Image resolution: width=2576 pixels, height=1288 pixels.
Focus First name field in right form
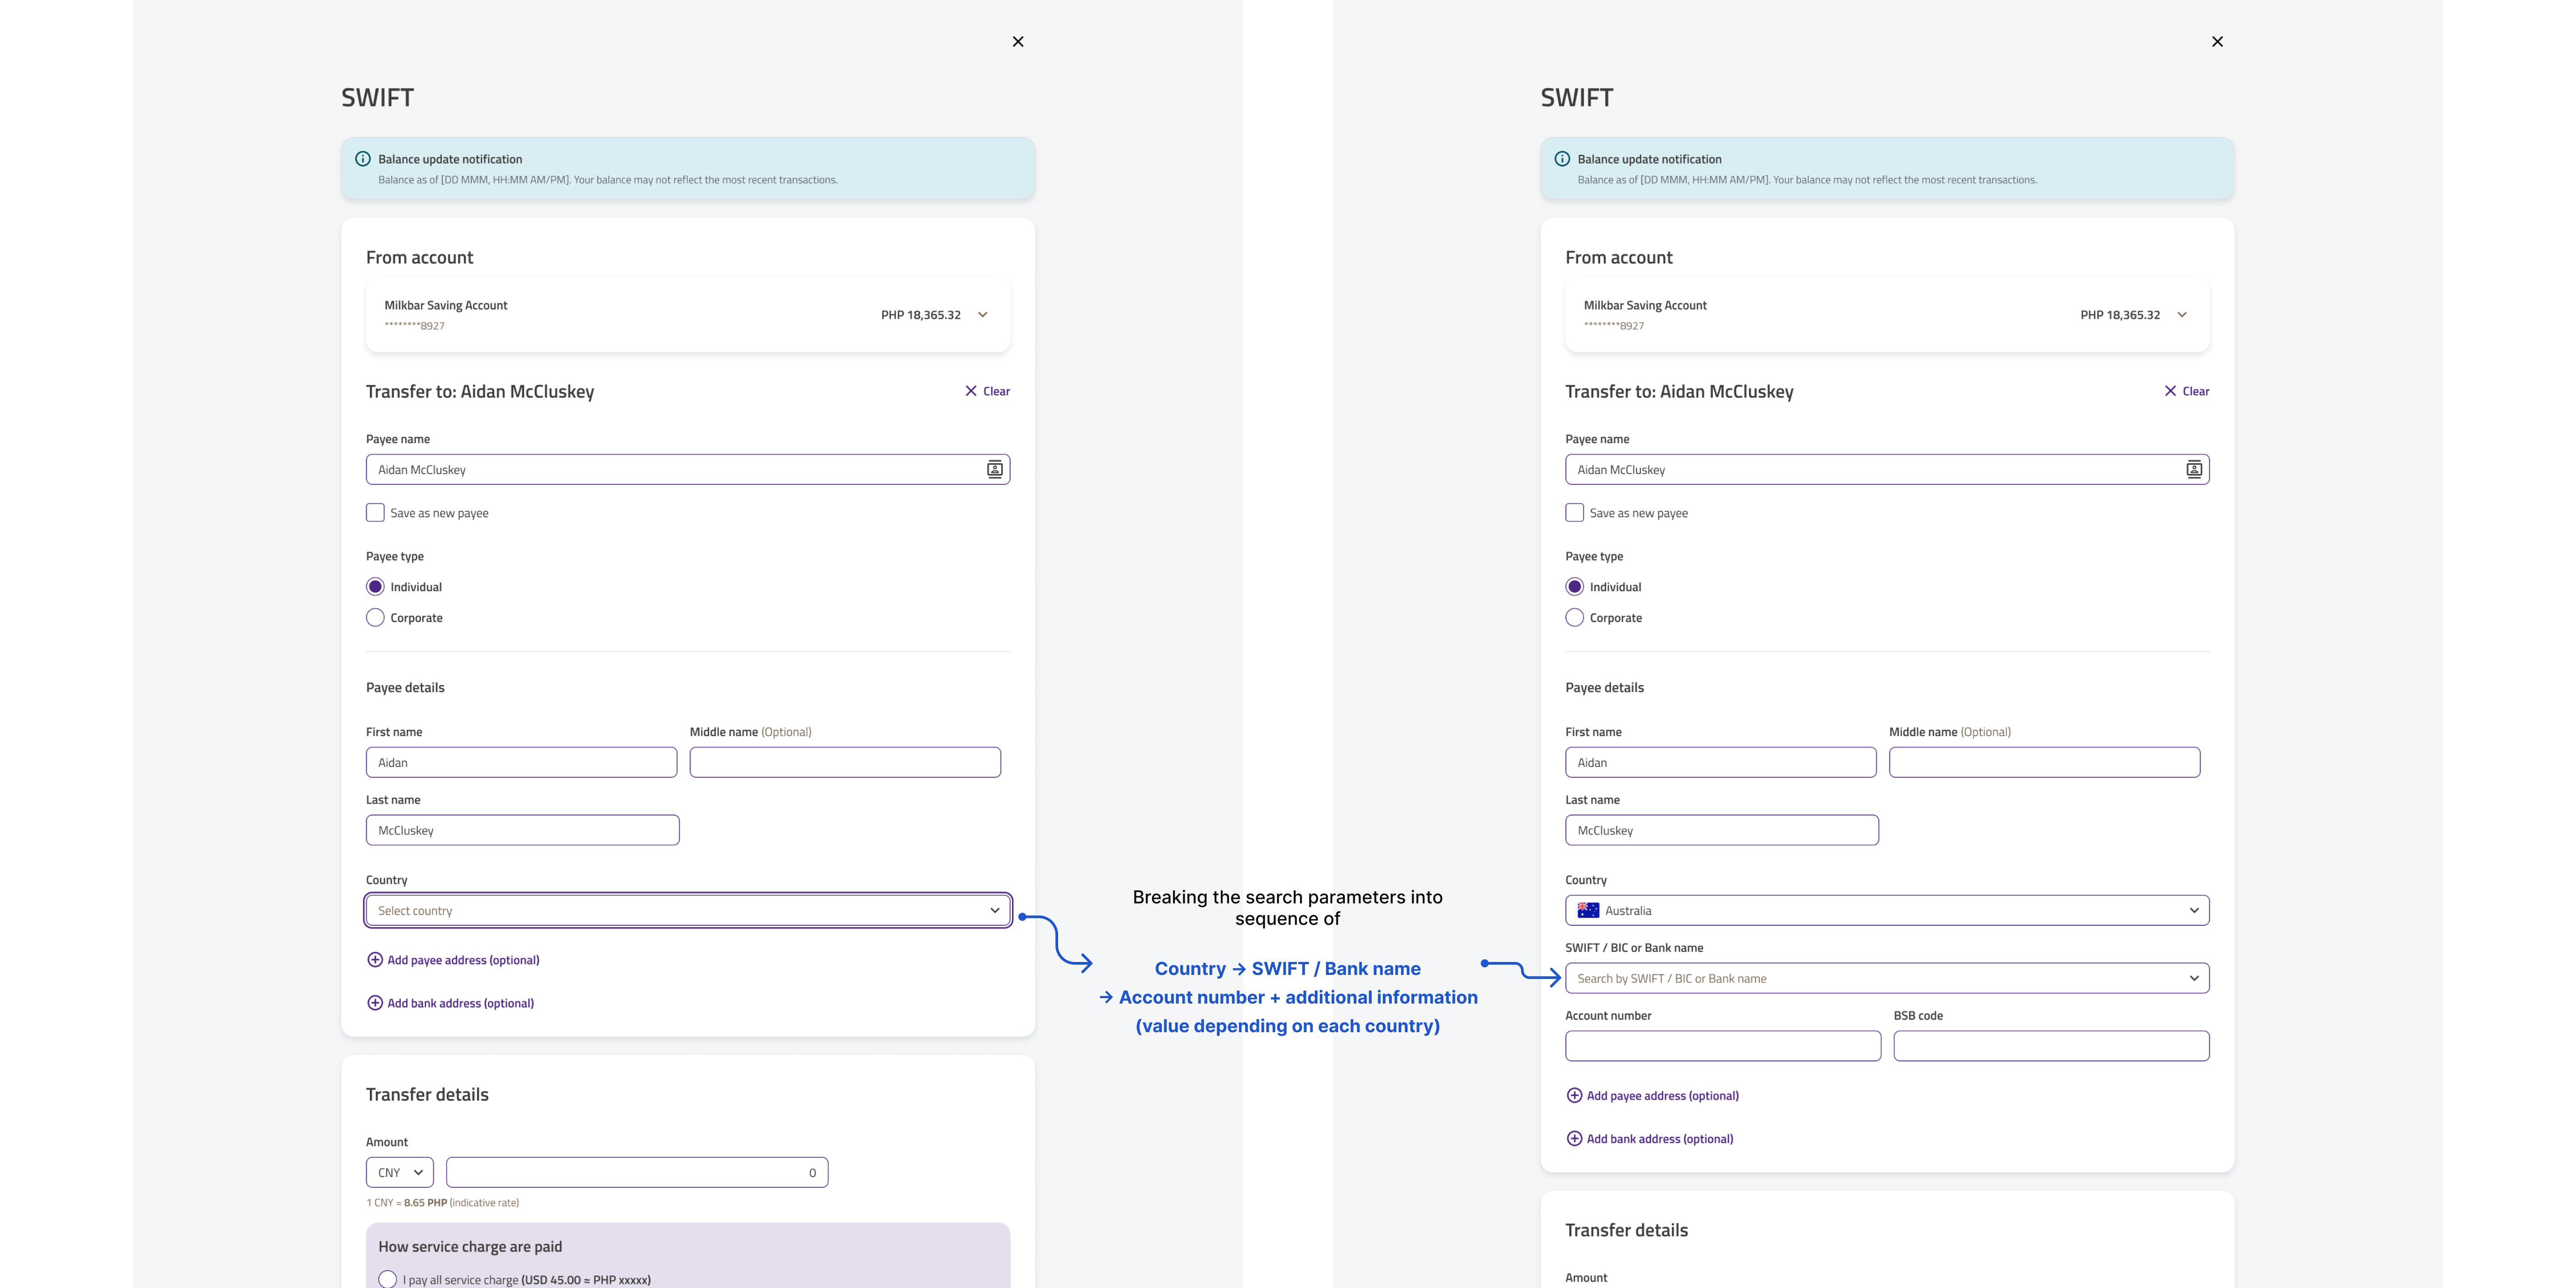point(1720,763)
